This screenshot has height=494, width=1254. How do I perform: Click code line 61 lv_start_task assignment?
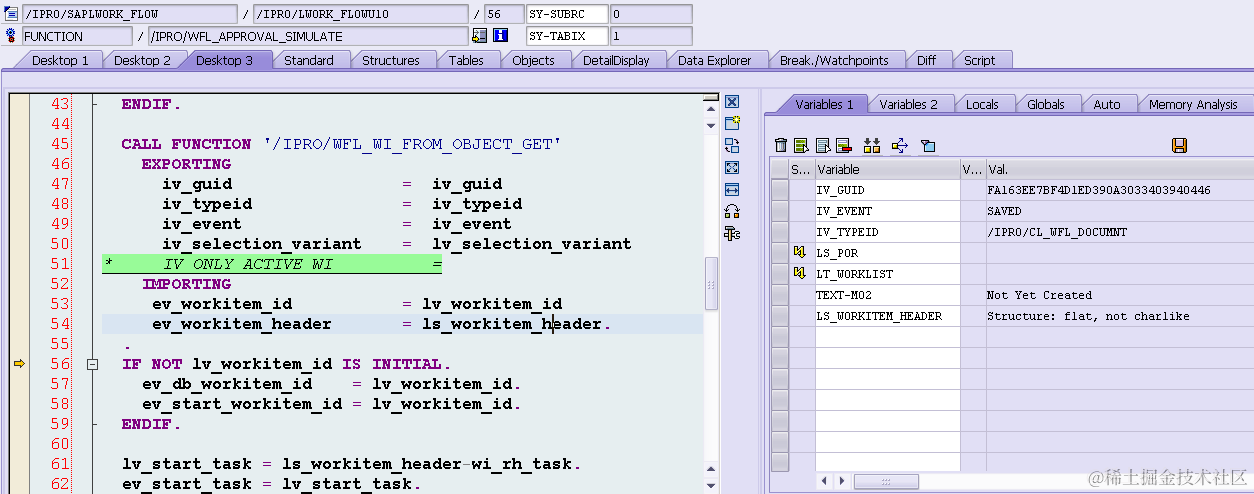[352, 464]
